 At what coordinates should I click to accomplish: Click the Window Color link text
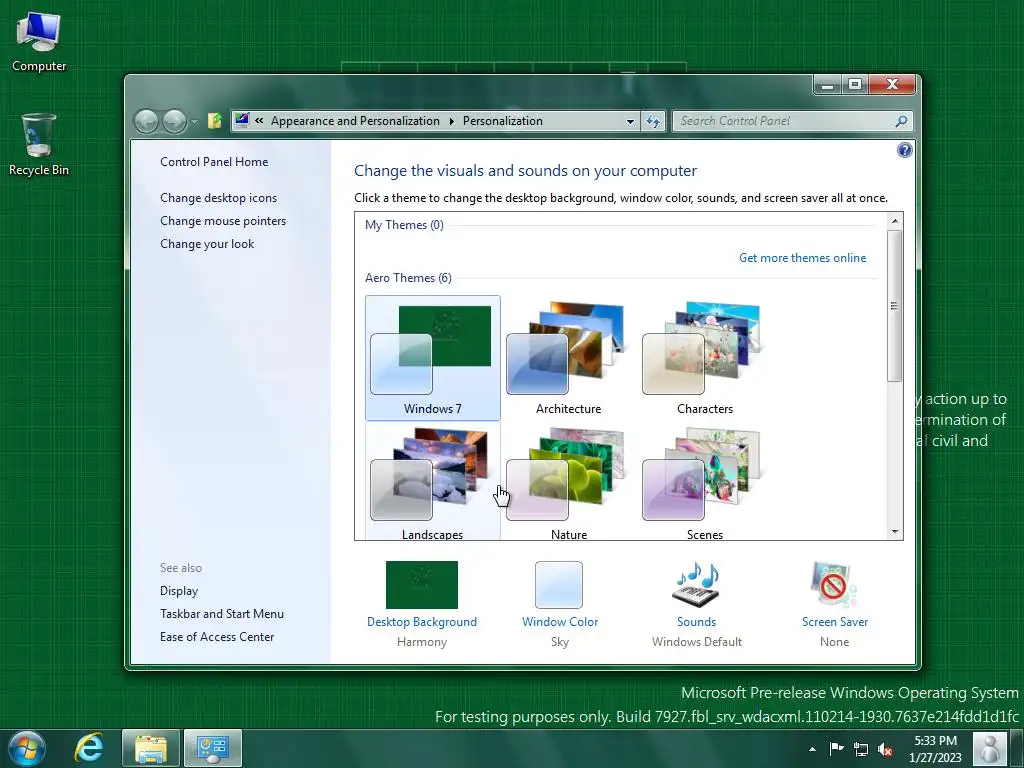560,622
